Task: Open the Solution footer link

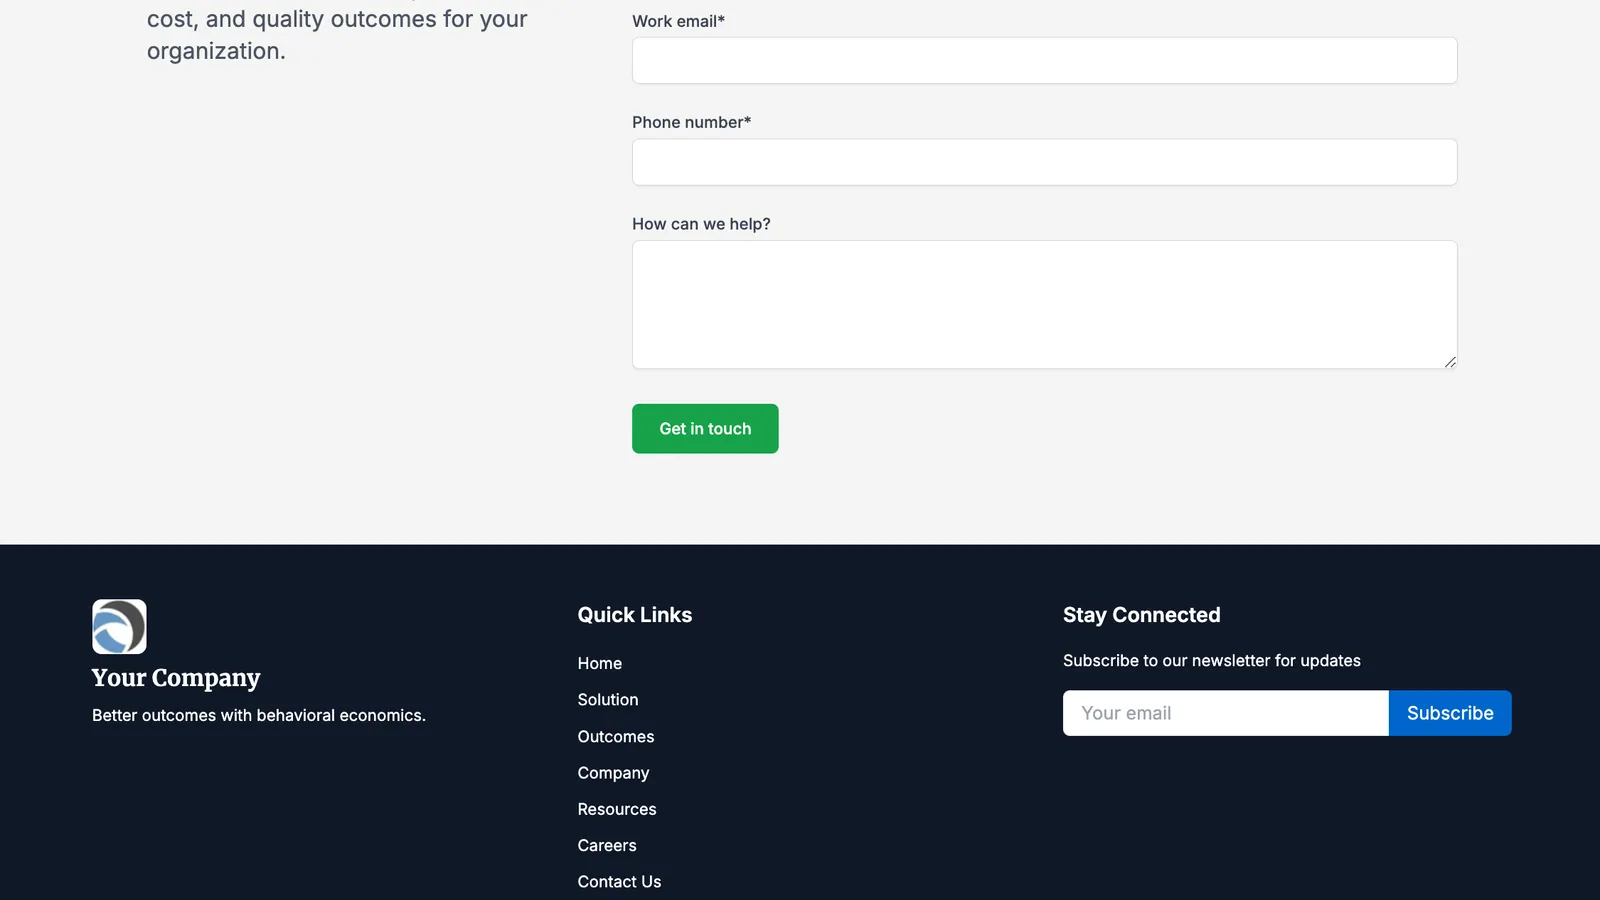Action: pyautogui.click(x=608, y=700)
